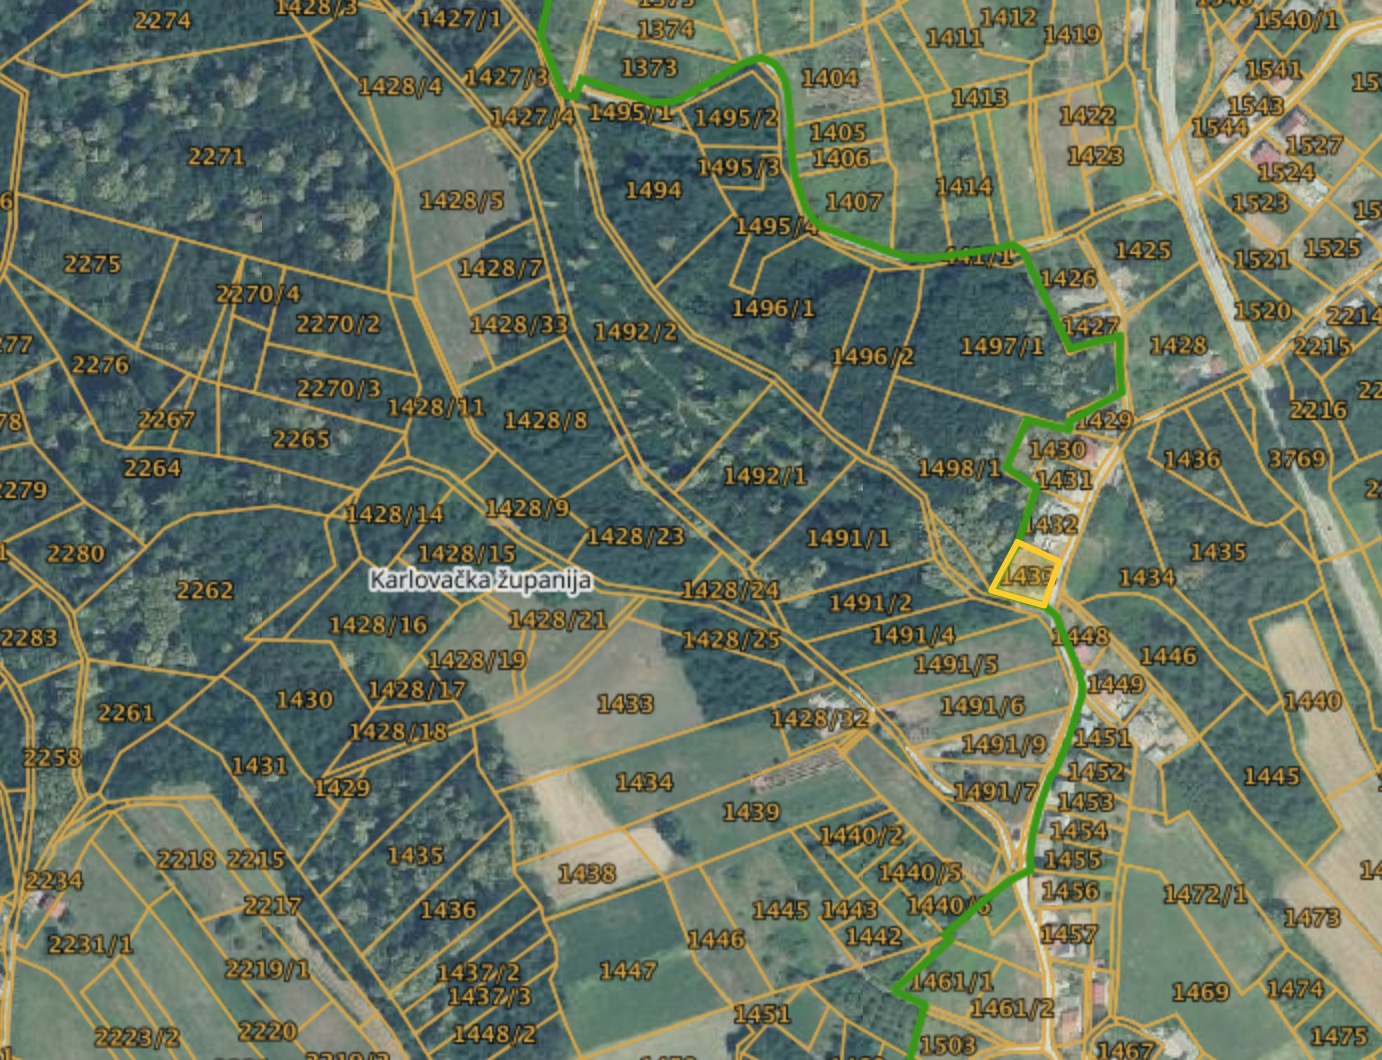
Task: Select parcel 1428/16
Action: (x=378, y=625)
